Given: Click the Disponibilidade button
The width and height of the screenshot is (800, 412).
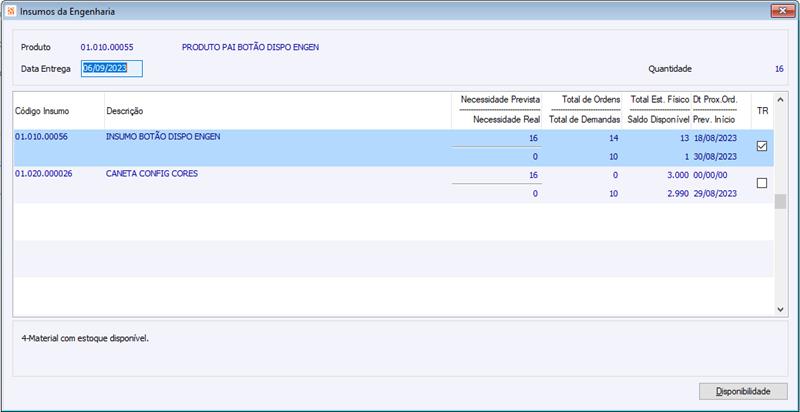Looking at the screenshot, I should tap(743, 392).
